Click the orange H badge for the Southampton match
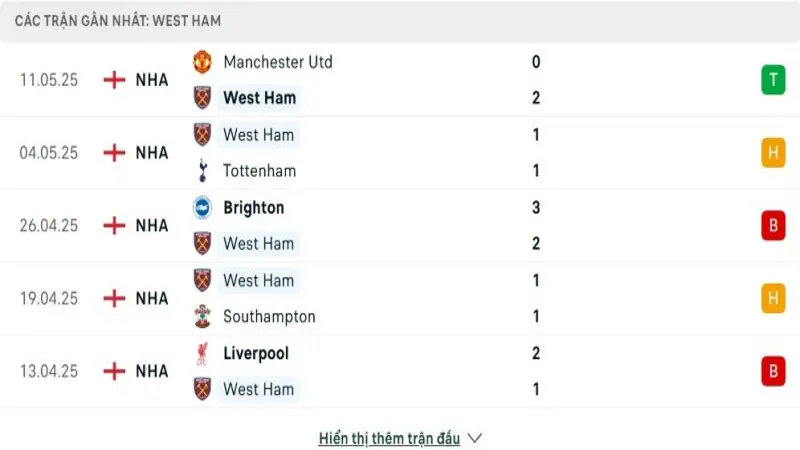Image resolution: width=800 pixels, height=450 pixels. tap(773, 298)
